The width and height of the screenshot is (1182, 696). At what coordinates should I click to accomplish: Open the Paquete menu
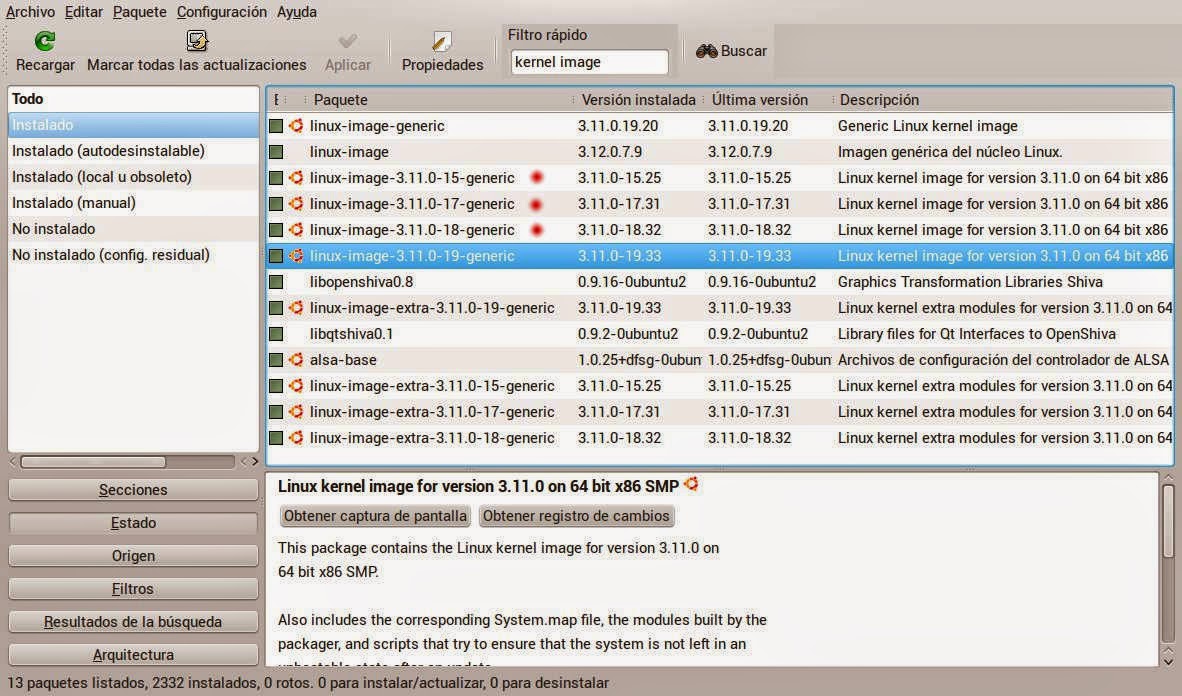click(x=139, y=12)
